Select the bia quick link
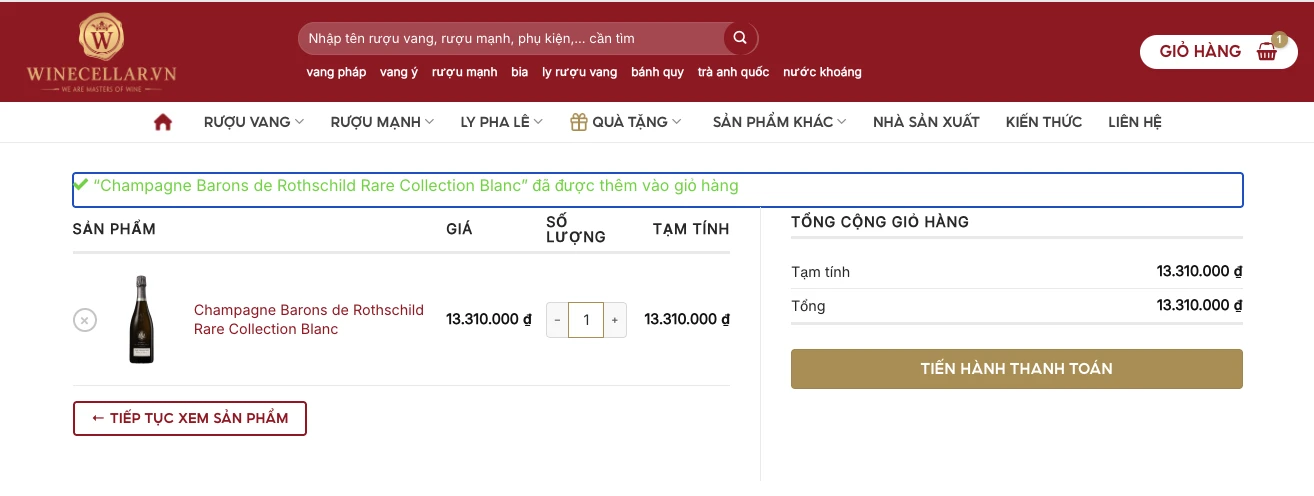Screen dimensions: 1314x496 pyautogui.click(x=519, y=72)
